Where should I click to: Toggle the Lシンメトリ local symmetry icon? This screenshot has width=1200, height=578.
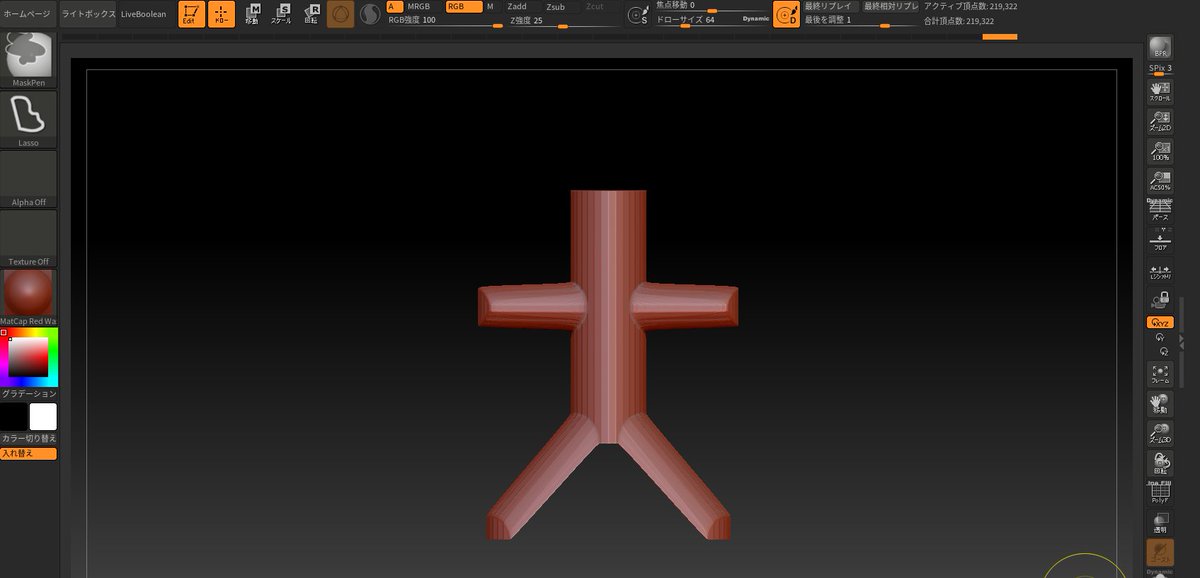[x=1160, y=272]
